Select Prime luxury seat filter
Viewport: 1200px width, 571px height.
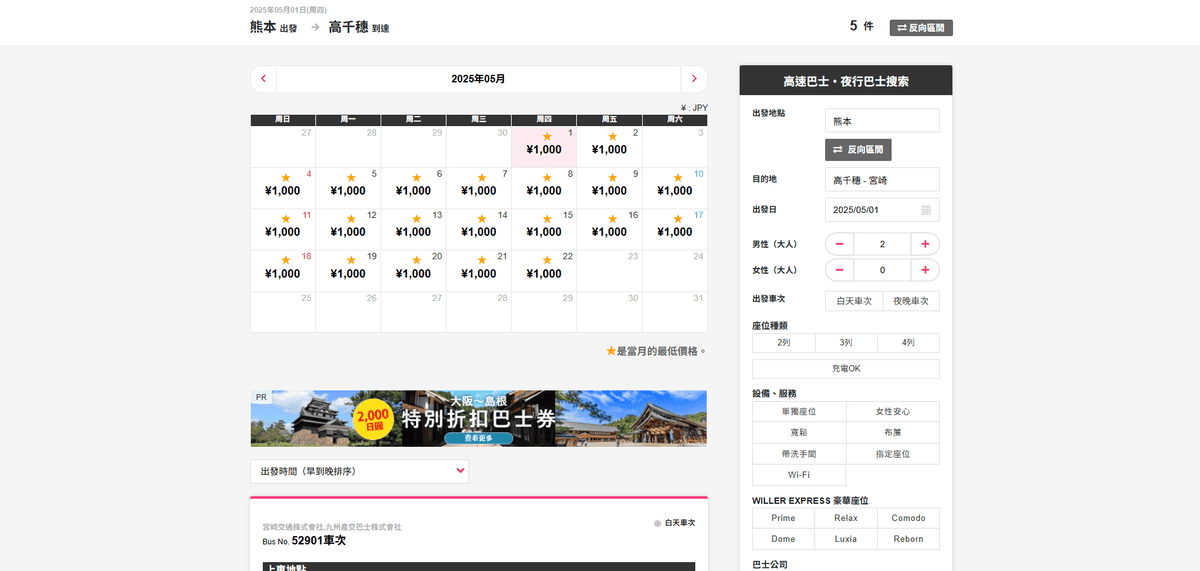coord(784,518)
